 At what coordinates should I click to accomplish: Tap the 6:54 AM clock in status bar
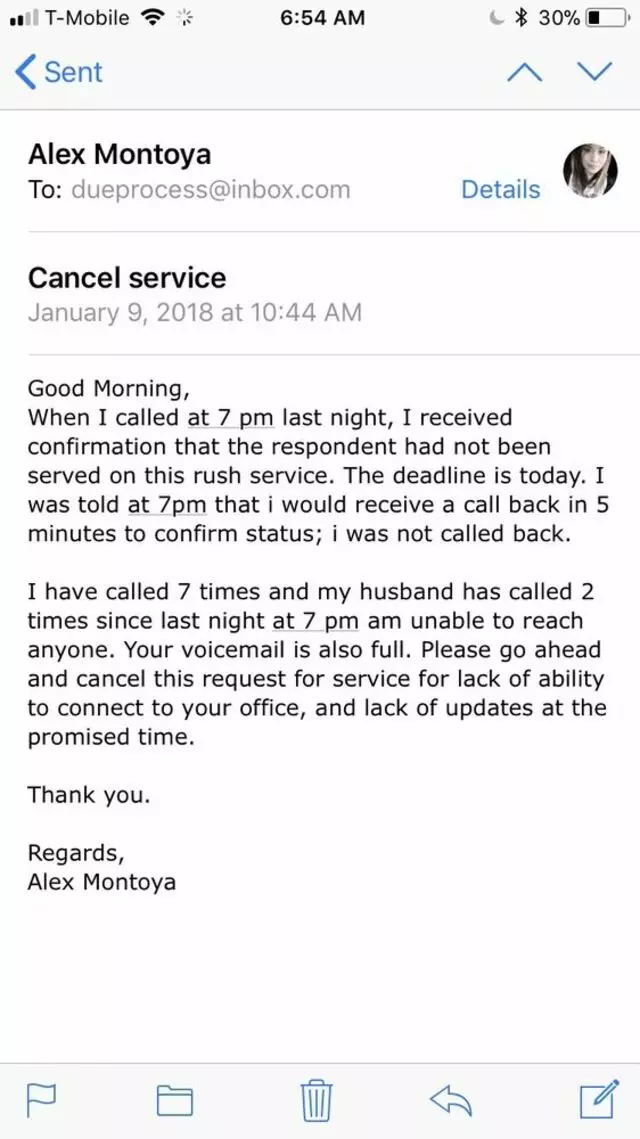[322, 18]
